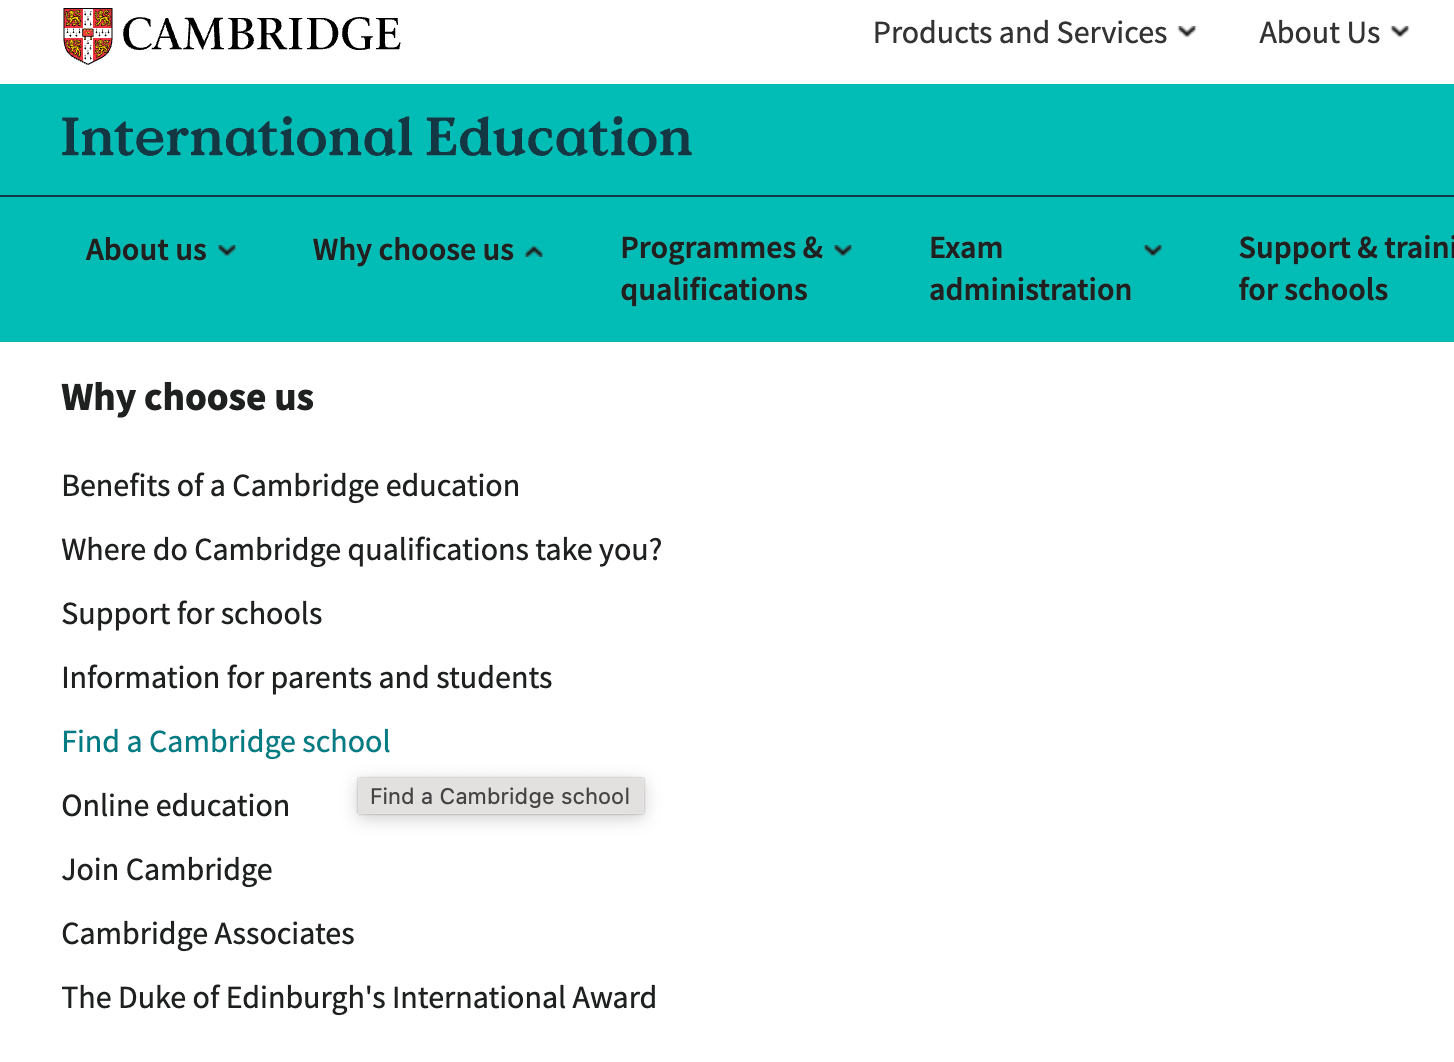Expand the teal About us menu
The width and height of the screenshot is (1454, 1062).
pos(160,250)
